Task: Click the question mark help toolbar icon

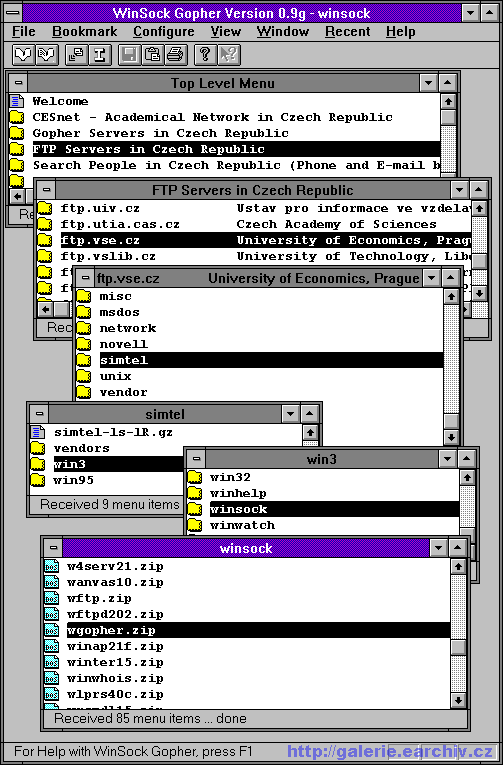Action: 205,55
